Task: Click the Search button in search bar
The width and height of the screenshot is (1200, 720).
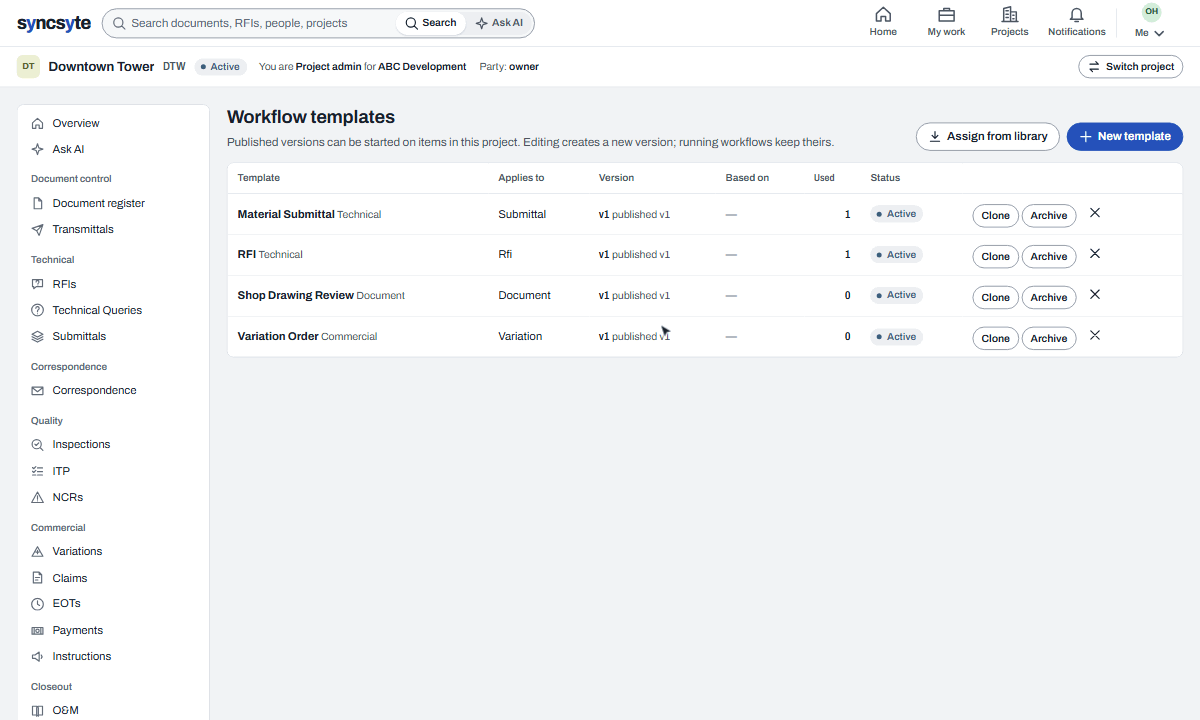Action: (x=431, y=23)
